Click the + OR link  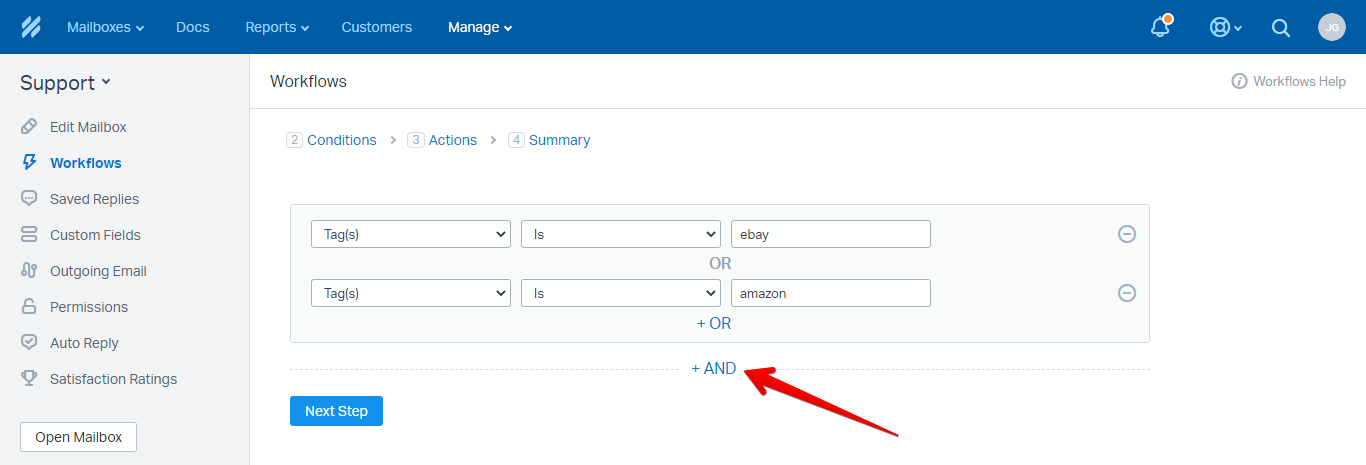[714, 324]
